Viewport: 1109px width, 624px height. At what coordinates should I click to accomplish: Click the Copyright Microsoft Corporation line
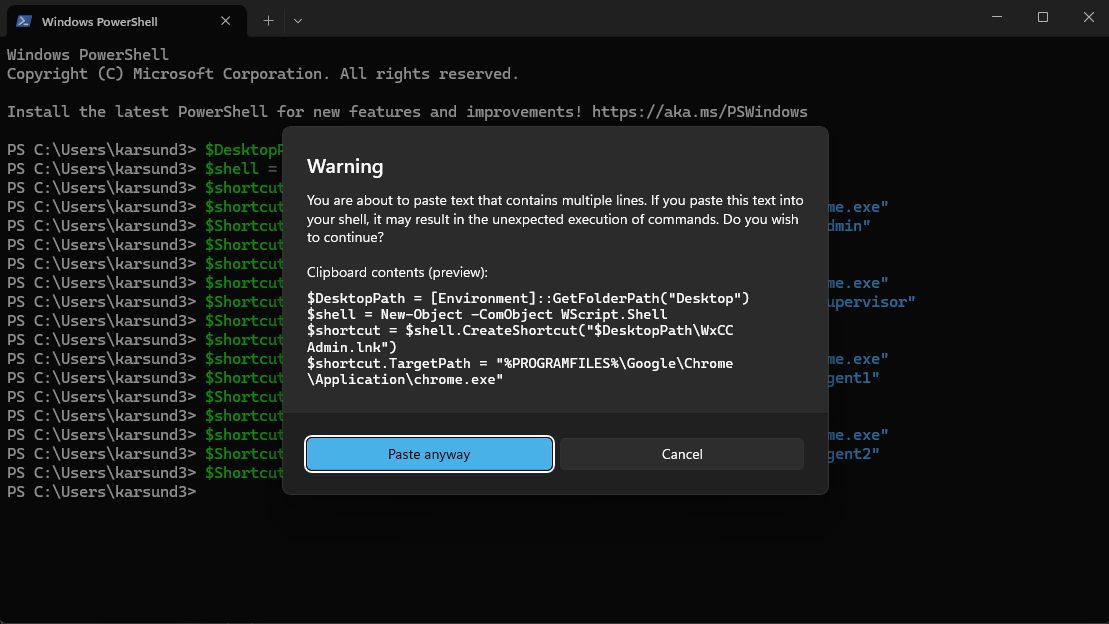[x=263, y=74]
